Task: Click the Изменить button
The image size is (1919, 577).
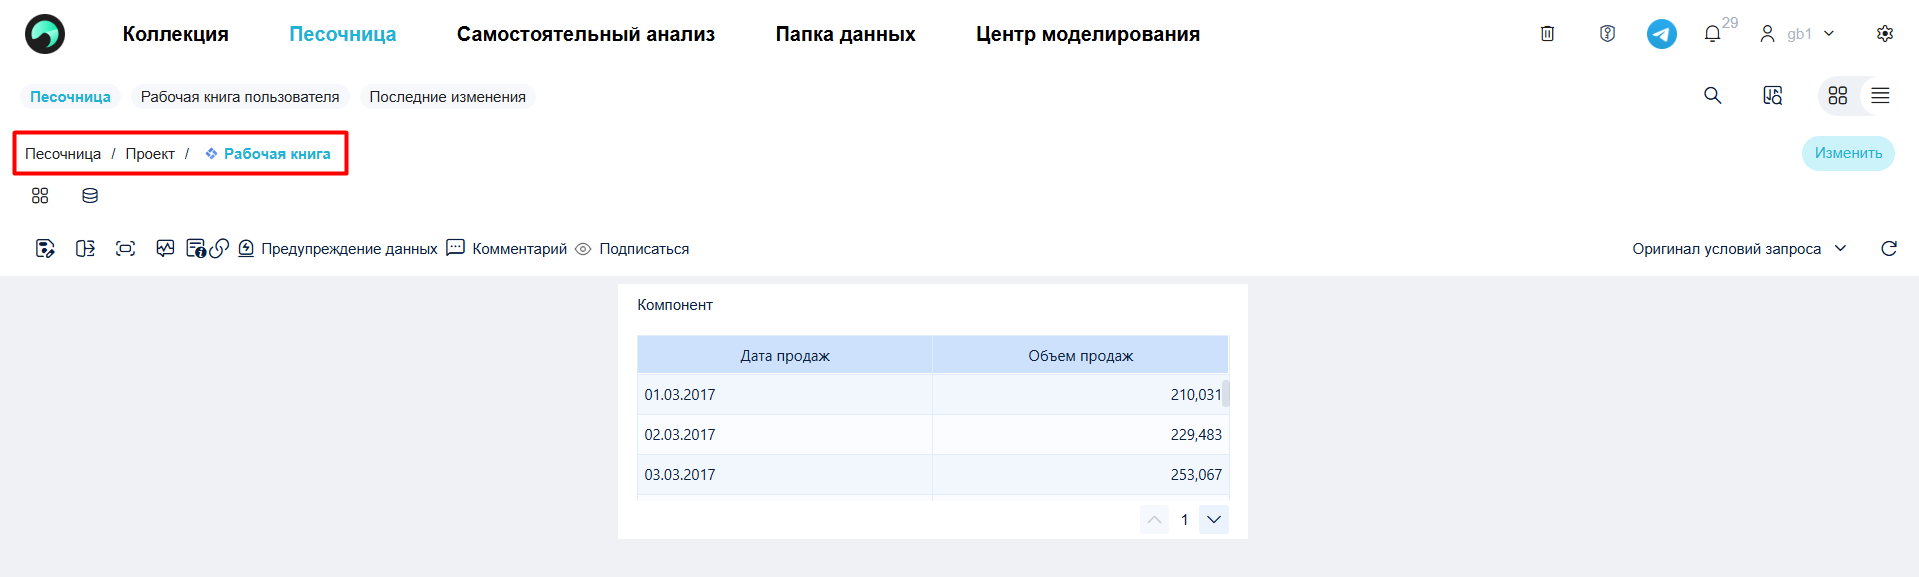Action: click(1848, 153)
